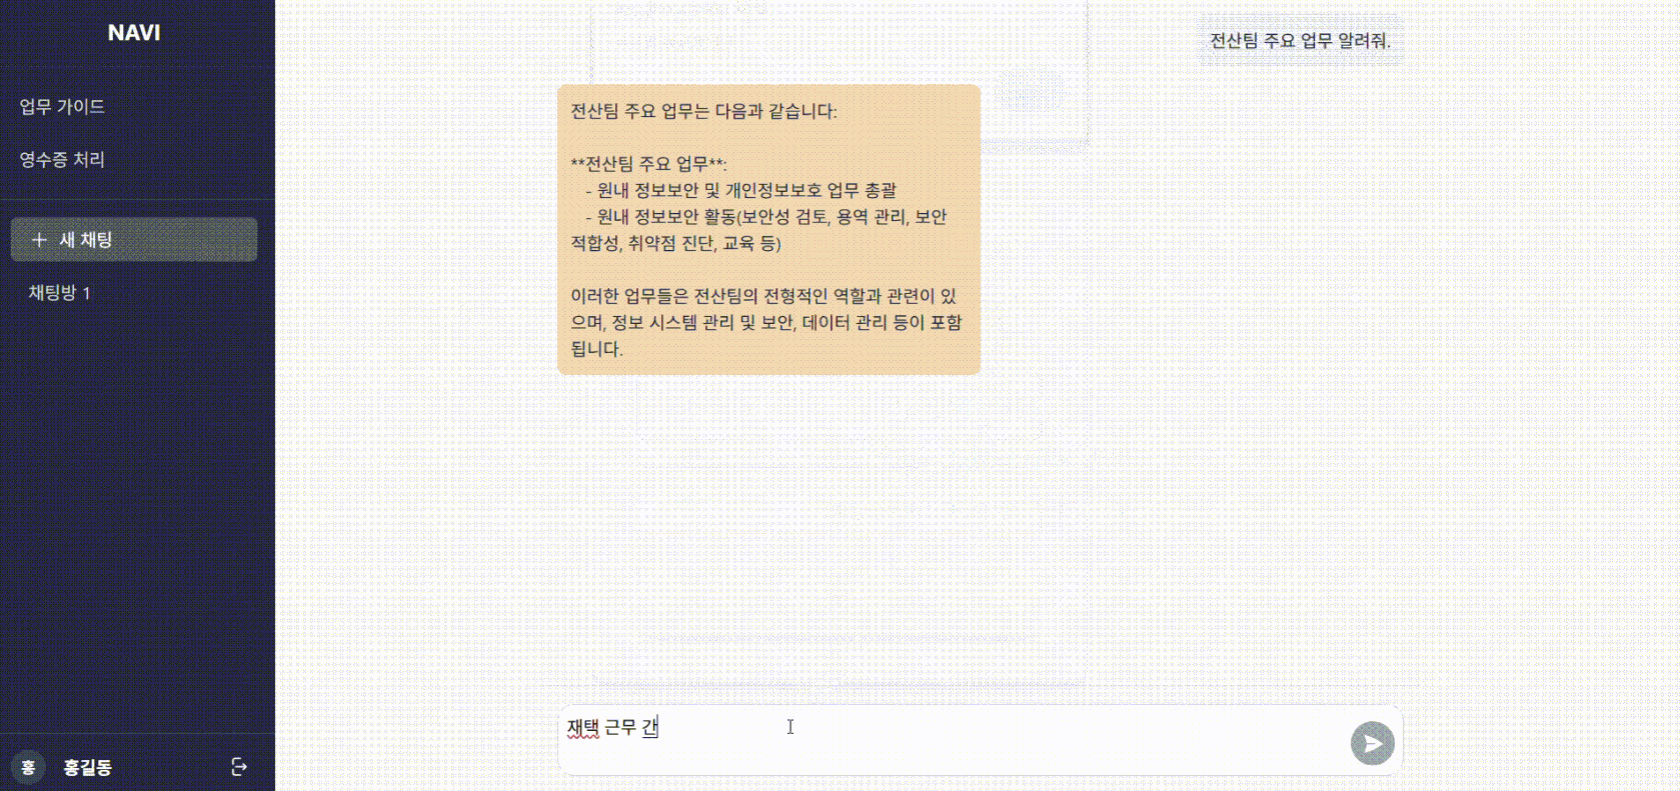Log out using the exit icon
The height and width of the screenshot is (791, 1680).
tap(239, 767)
